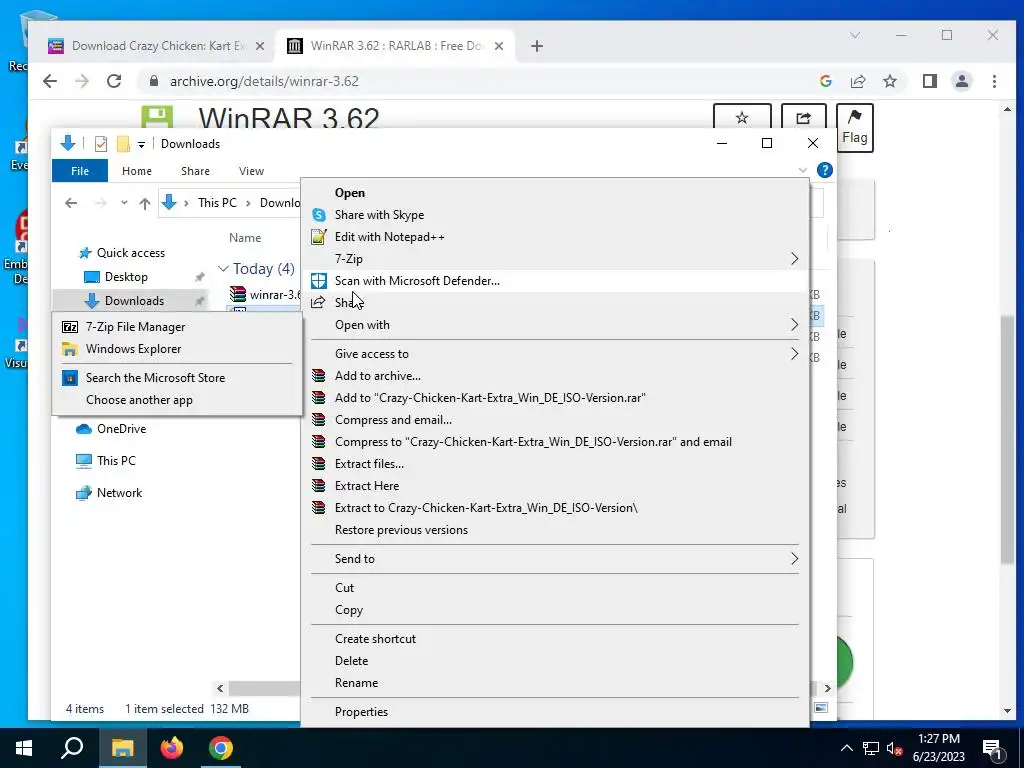Open Windows Start menu

pos(24,748)
